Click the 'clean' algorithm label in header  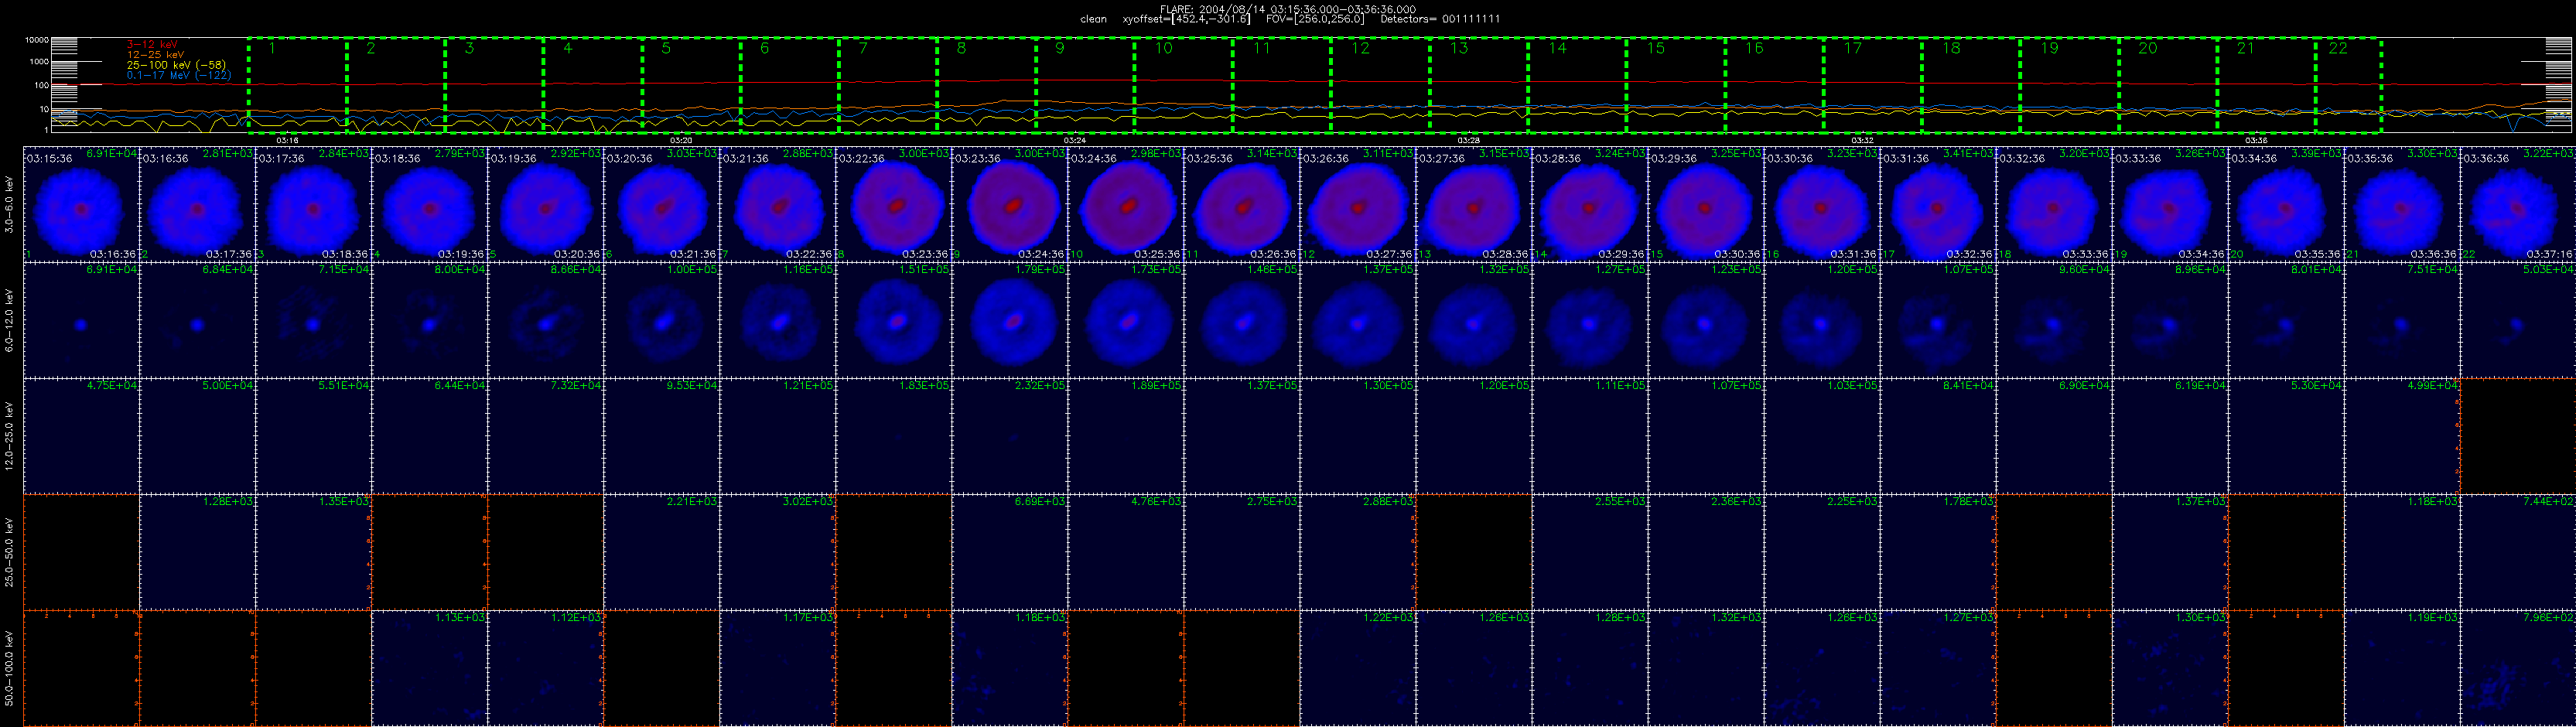[x=1094, y=19]
